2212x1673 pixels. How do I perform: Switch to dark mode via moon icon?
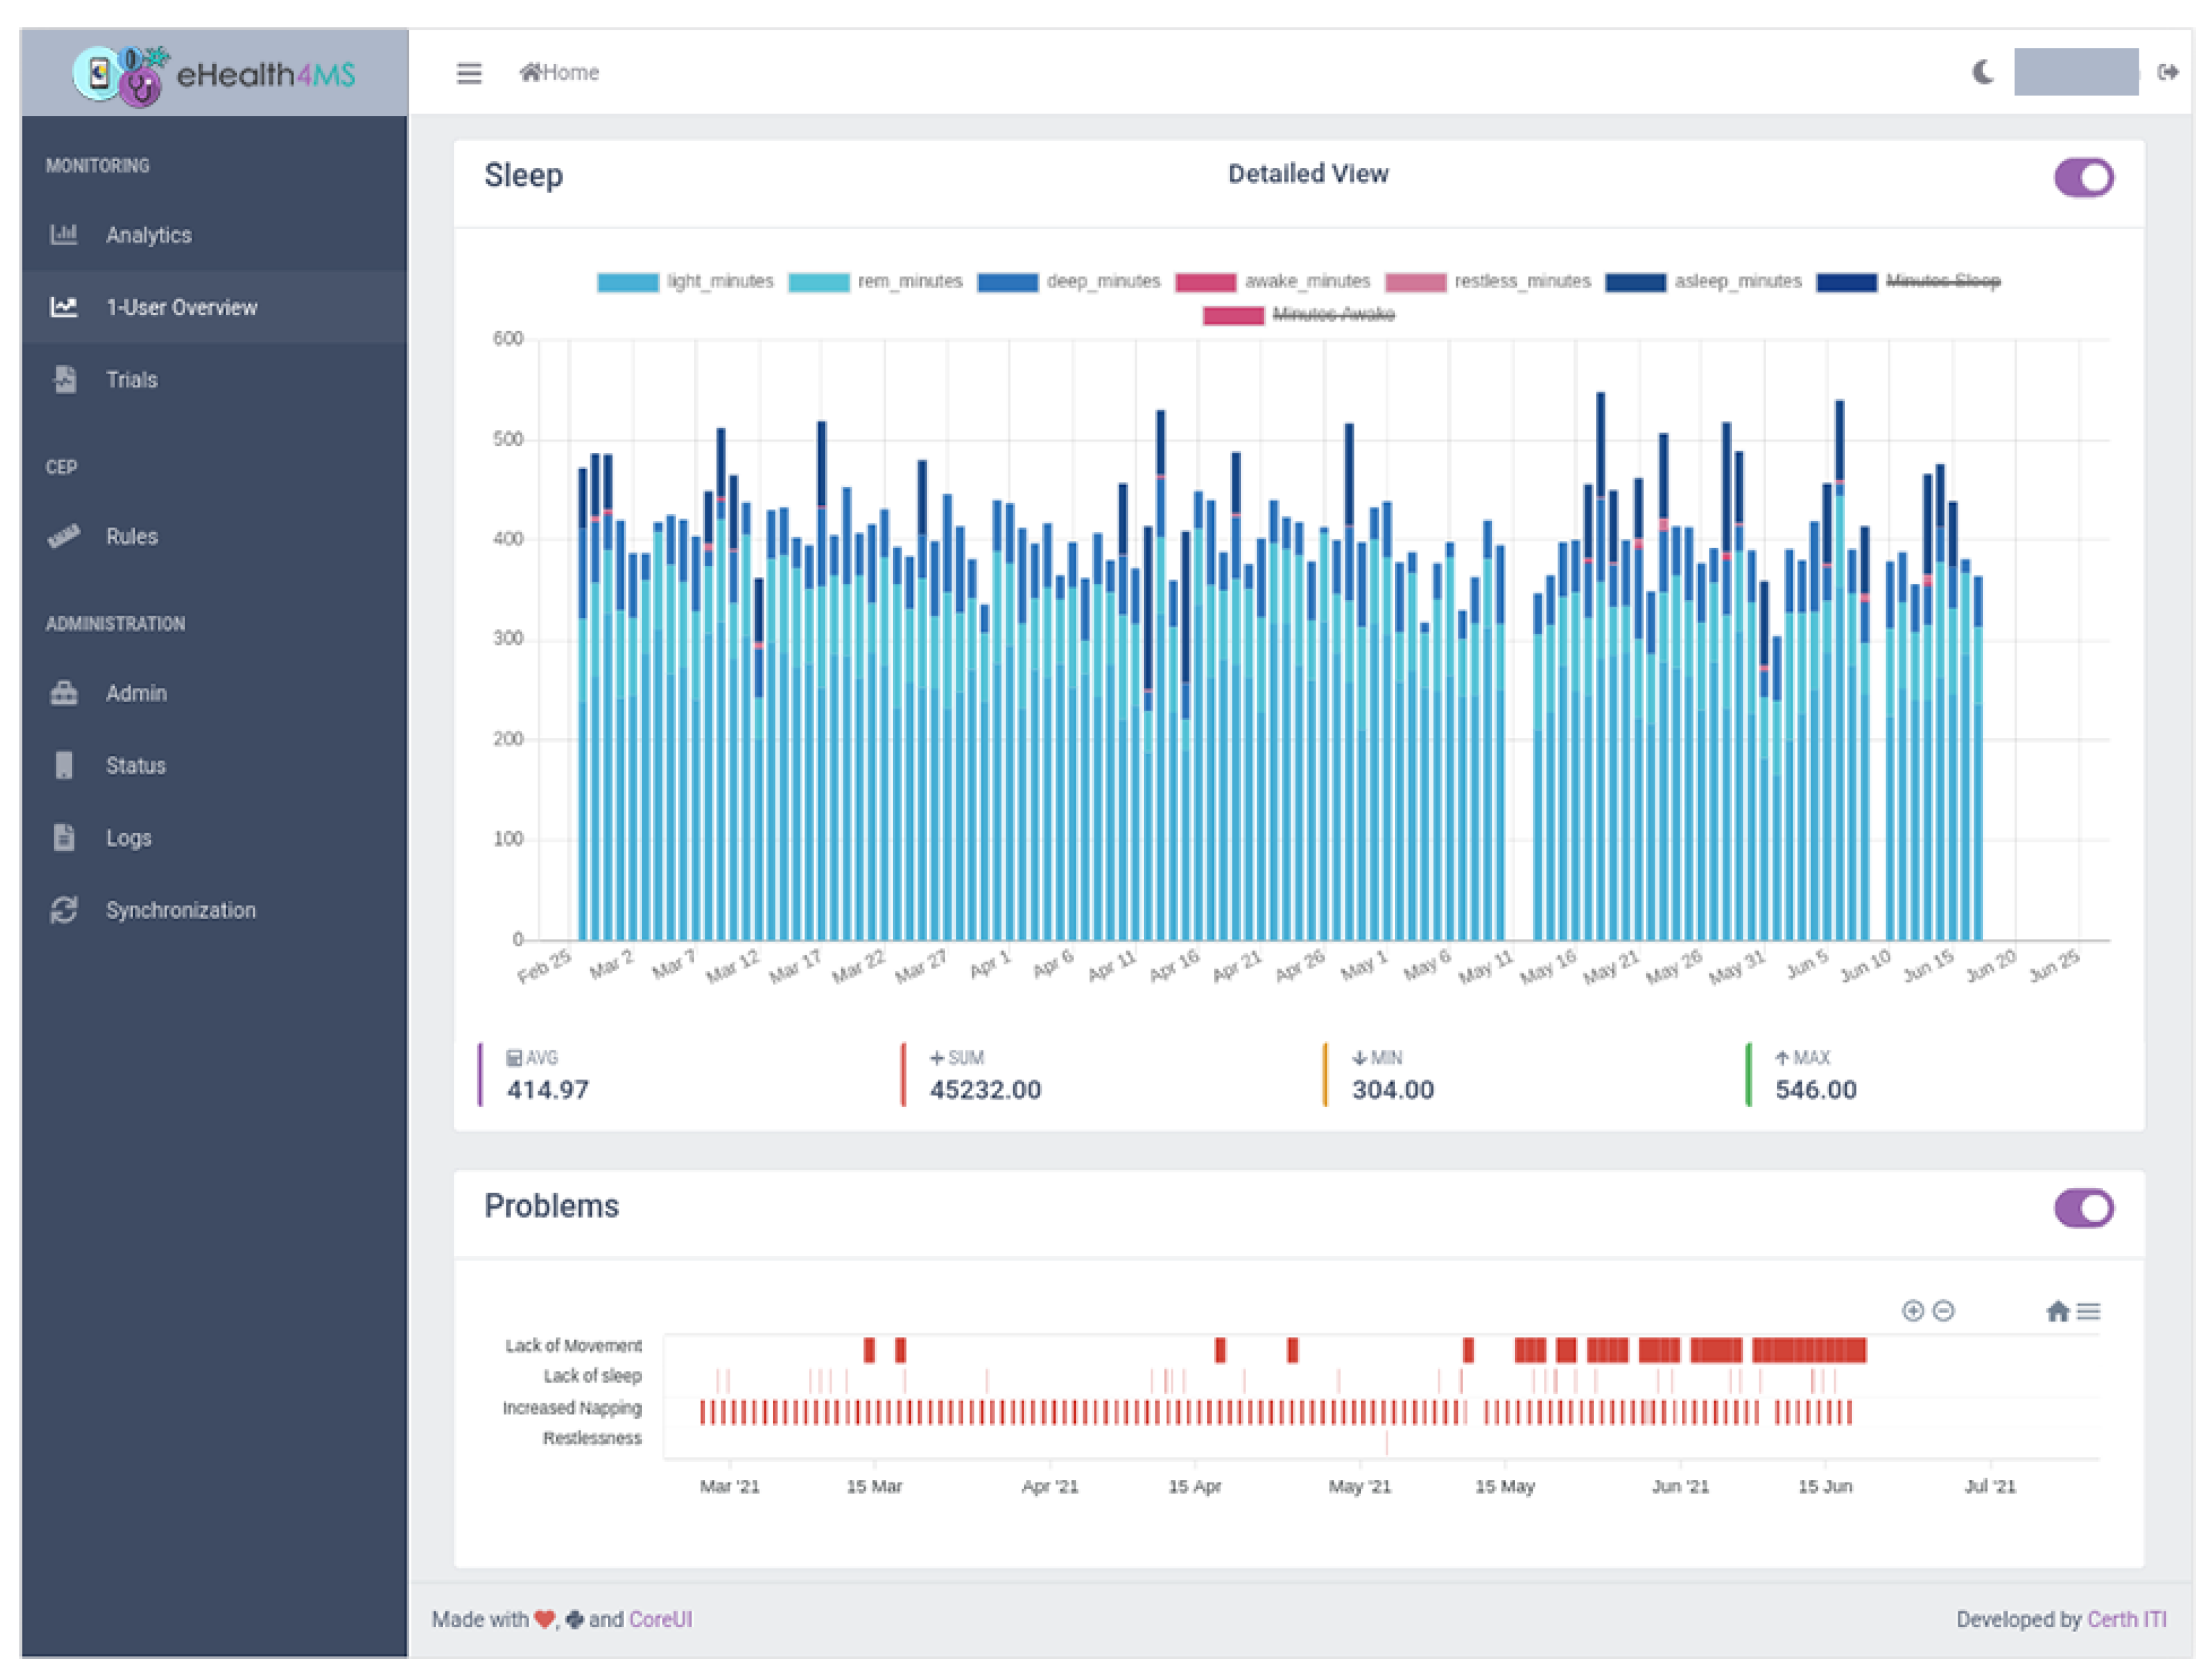tap(1982, 72)
